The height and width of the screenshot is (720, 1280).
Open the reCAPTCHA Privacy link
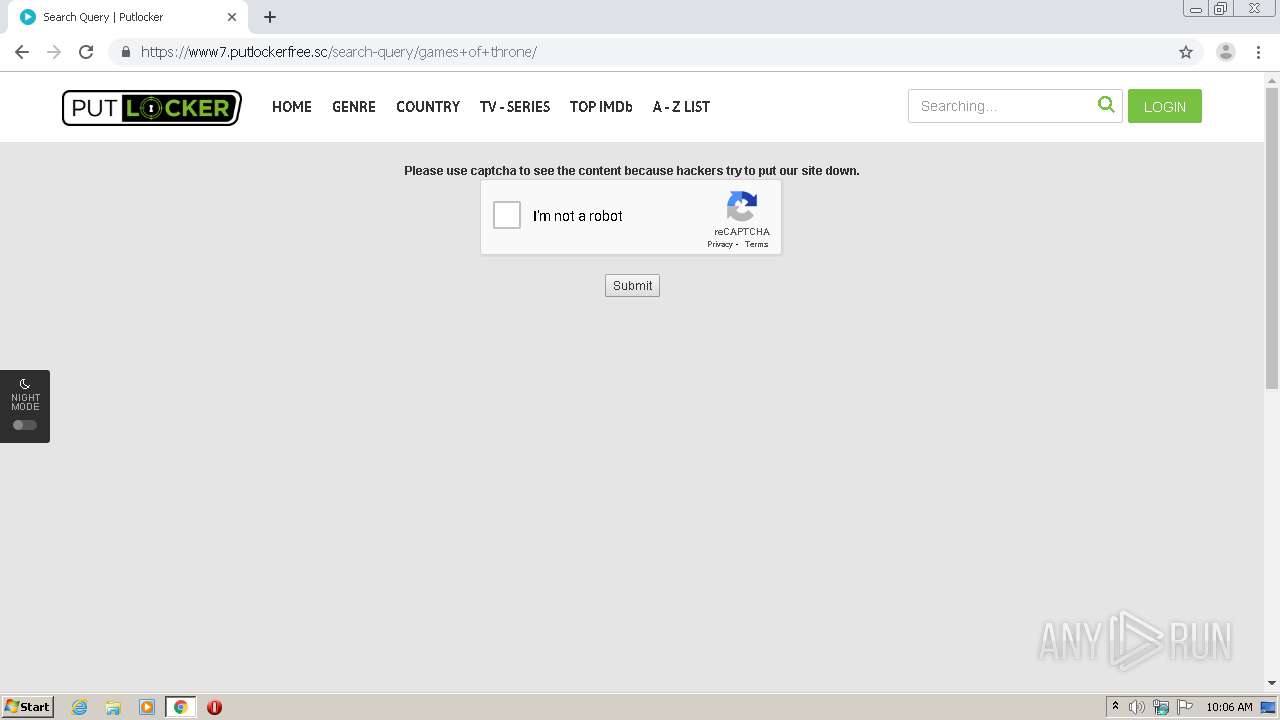click(720, 244)
